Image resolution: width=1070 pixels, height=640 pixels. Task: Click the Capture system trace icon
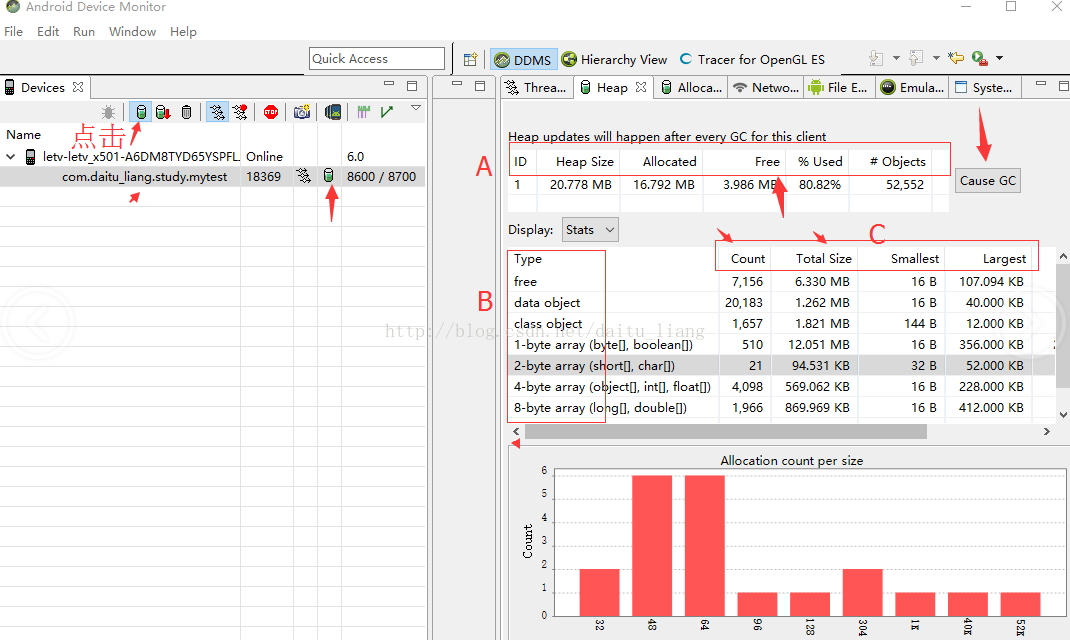(x=363, y=112)
